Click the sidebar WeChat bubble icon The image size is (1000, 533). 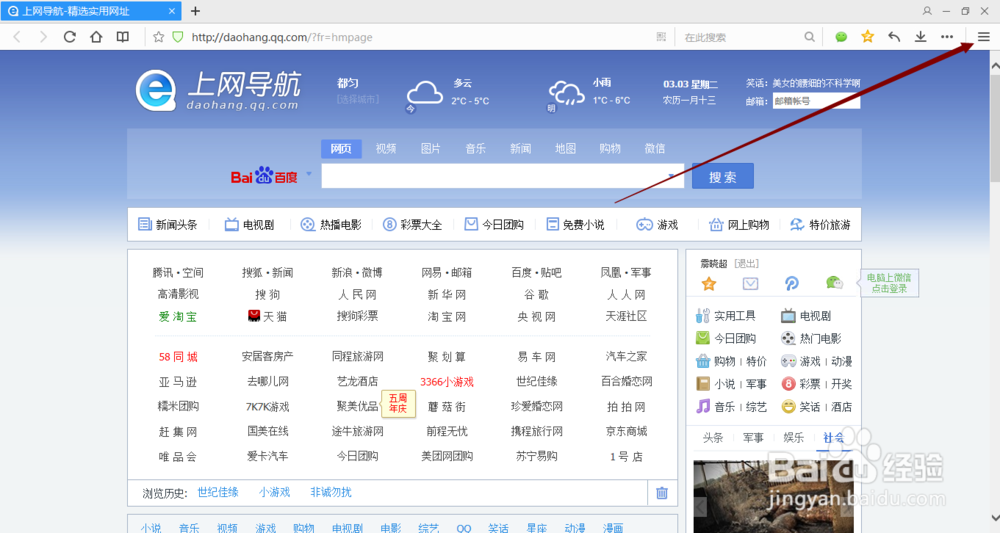pos(834,283)
